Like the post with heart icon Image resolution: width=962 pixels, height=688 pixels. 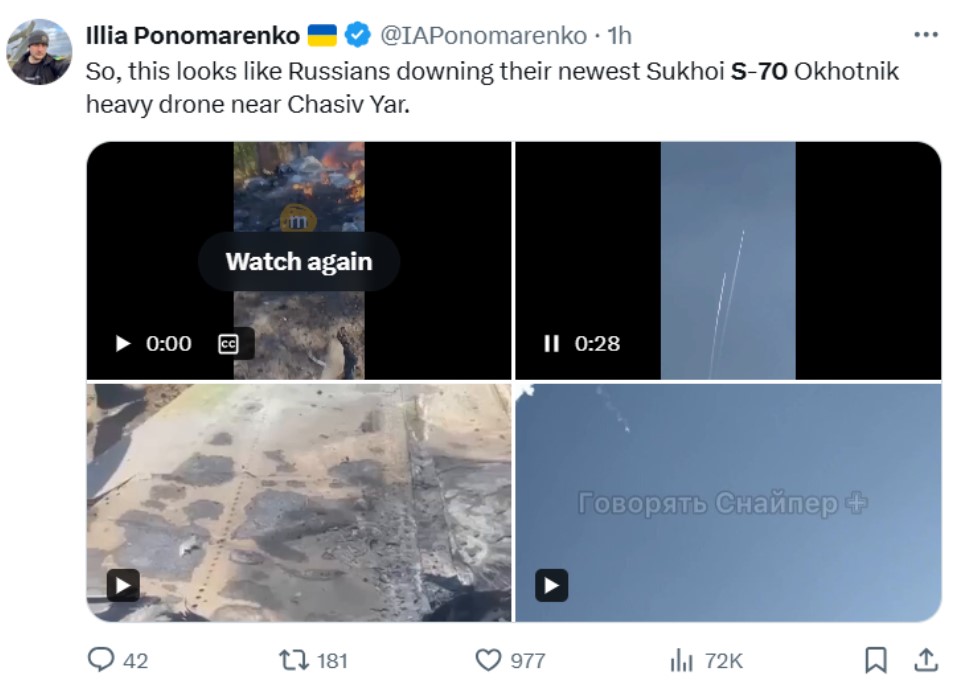[487, 660]
